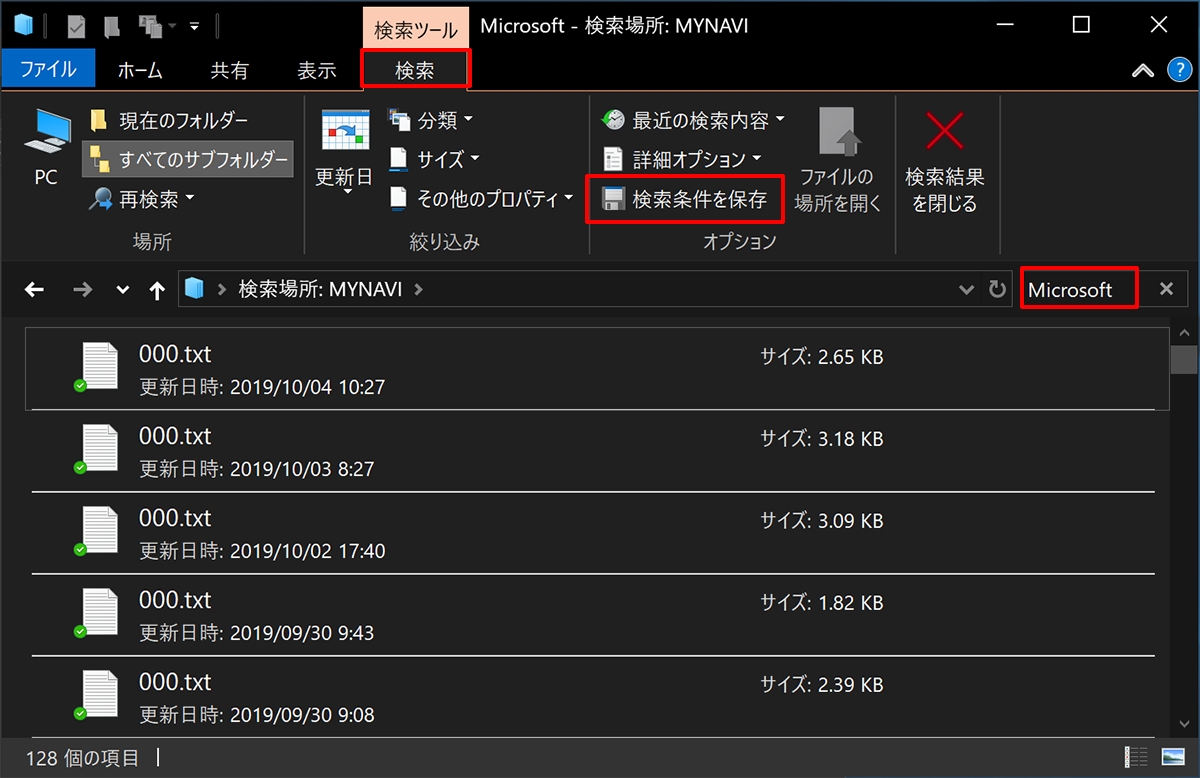Viewport: 1200px width, 778px height.
Task: Click the vertical scrollbar thumb
Action: click(x=1185, y=358)
